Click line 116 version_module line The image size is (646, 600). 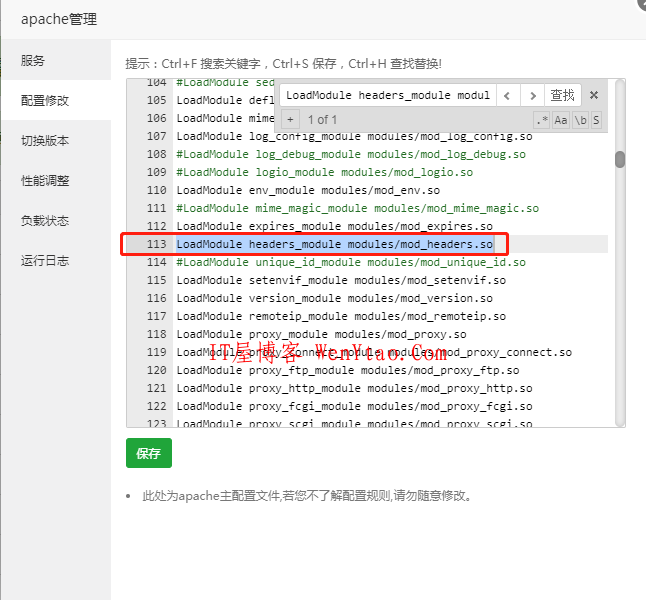(x=335, y=298)
